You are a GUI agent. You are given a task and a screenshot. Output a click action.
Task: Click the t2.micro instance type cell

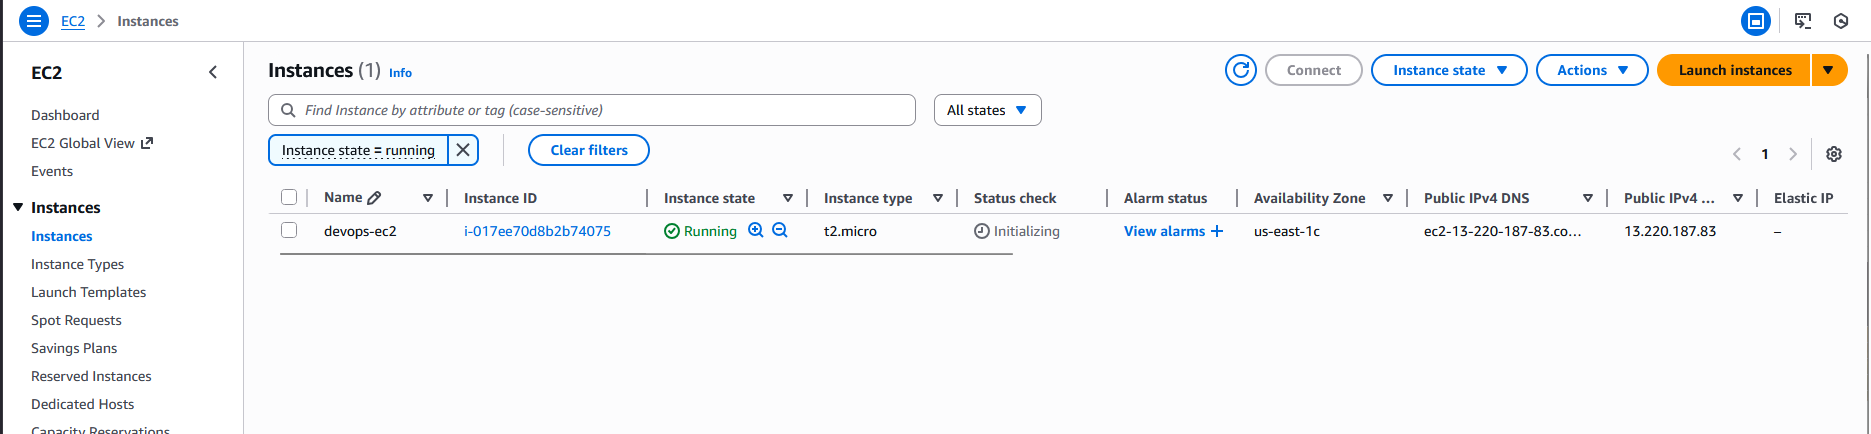(850, 231)
